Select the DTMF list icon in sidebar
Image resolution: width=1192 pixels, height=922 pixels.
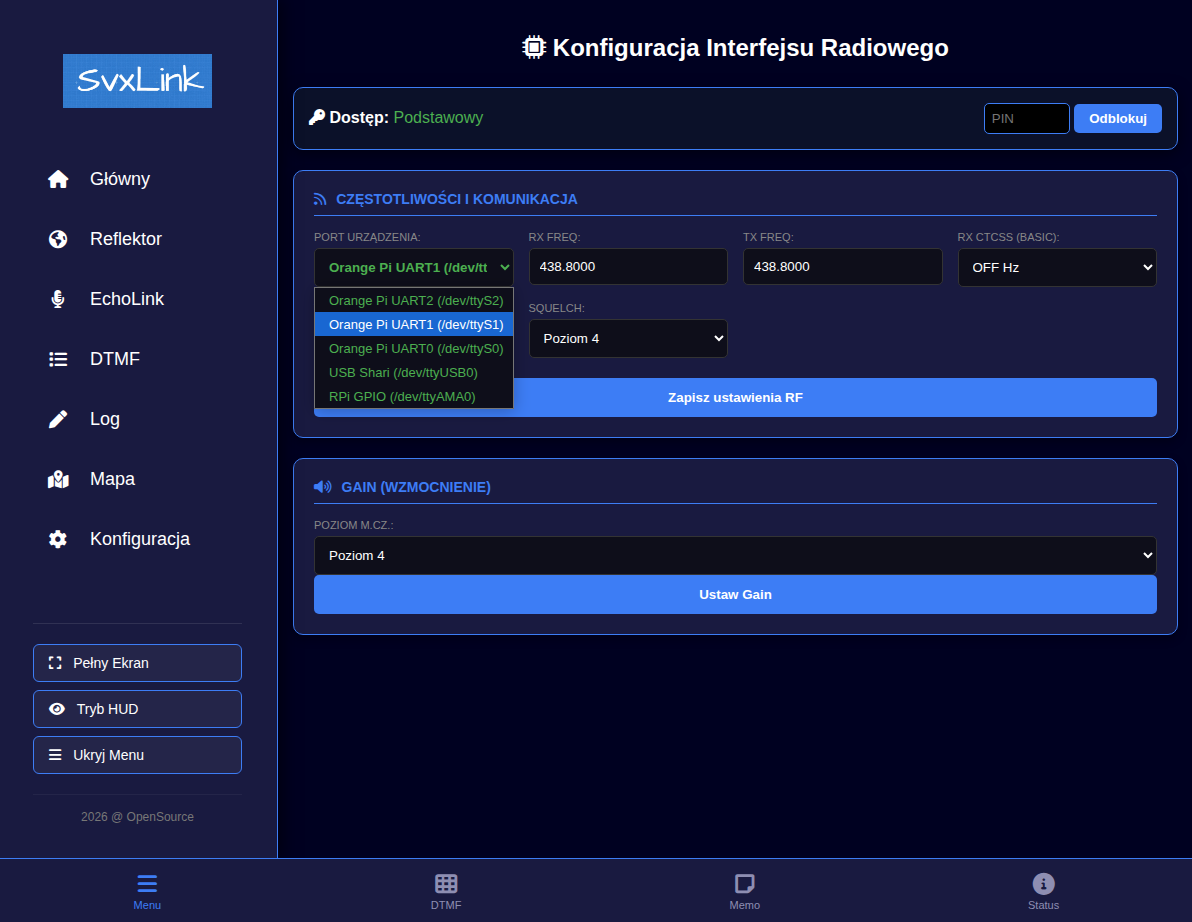point(58,359)
